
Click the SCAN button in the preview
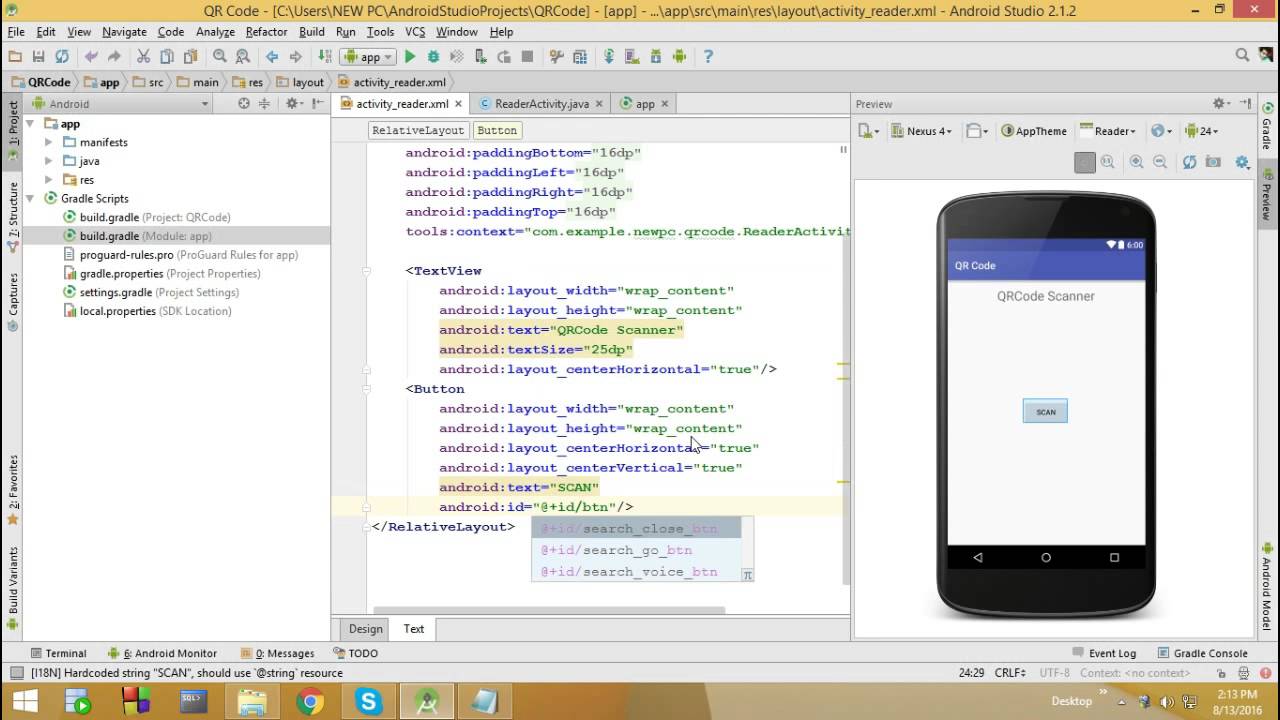pyautogui.click(x=1045, y=411)
